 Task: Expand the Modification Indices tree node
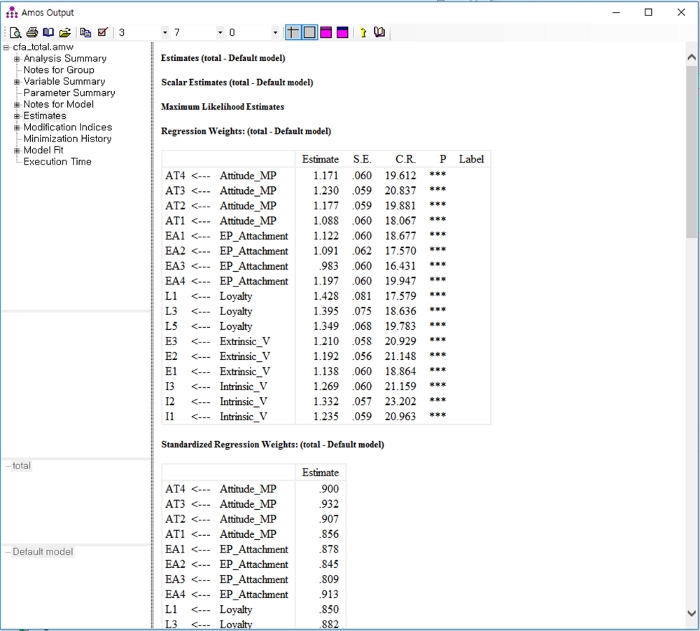point(17,127)
